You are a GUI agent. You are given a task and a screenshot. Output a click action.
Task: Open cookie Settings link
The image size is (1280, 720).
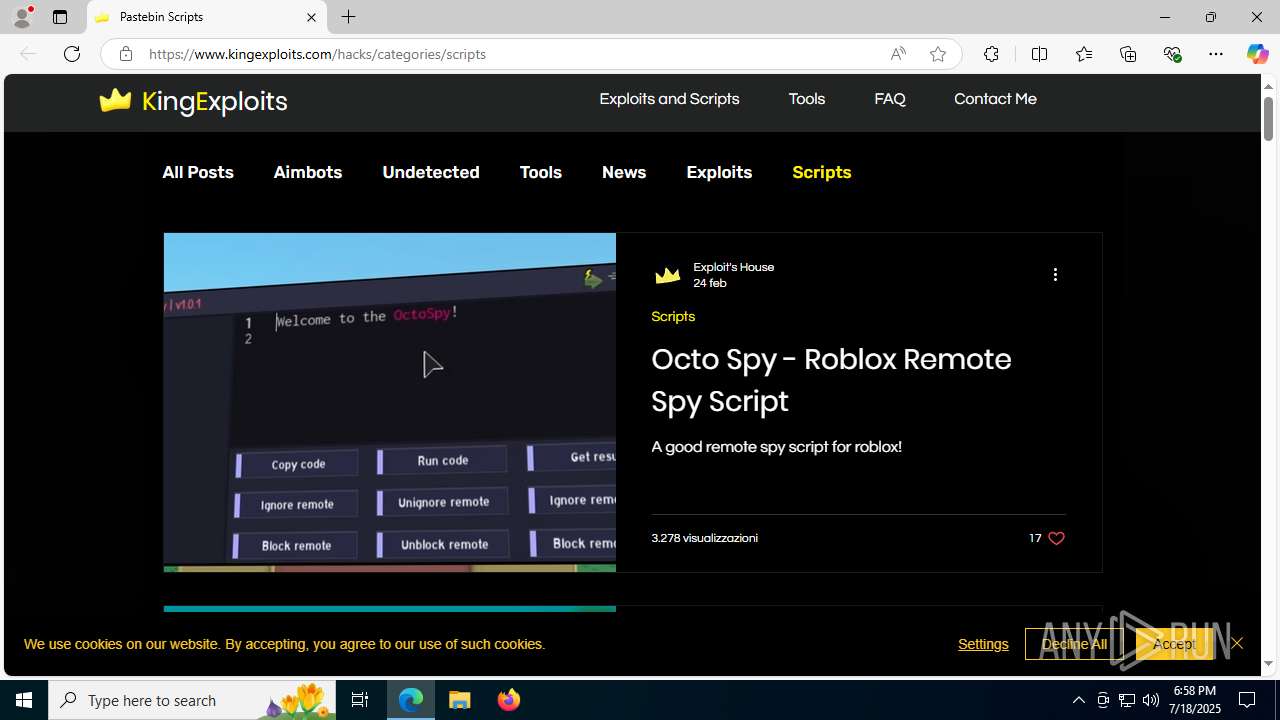(x=983, y=644)
